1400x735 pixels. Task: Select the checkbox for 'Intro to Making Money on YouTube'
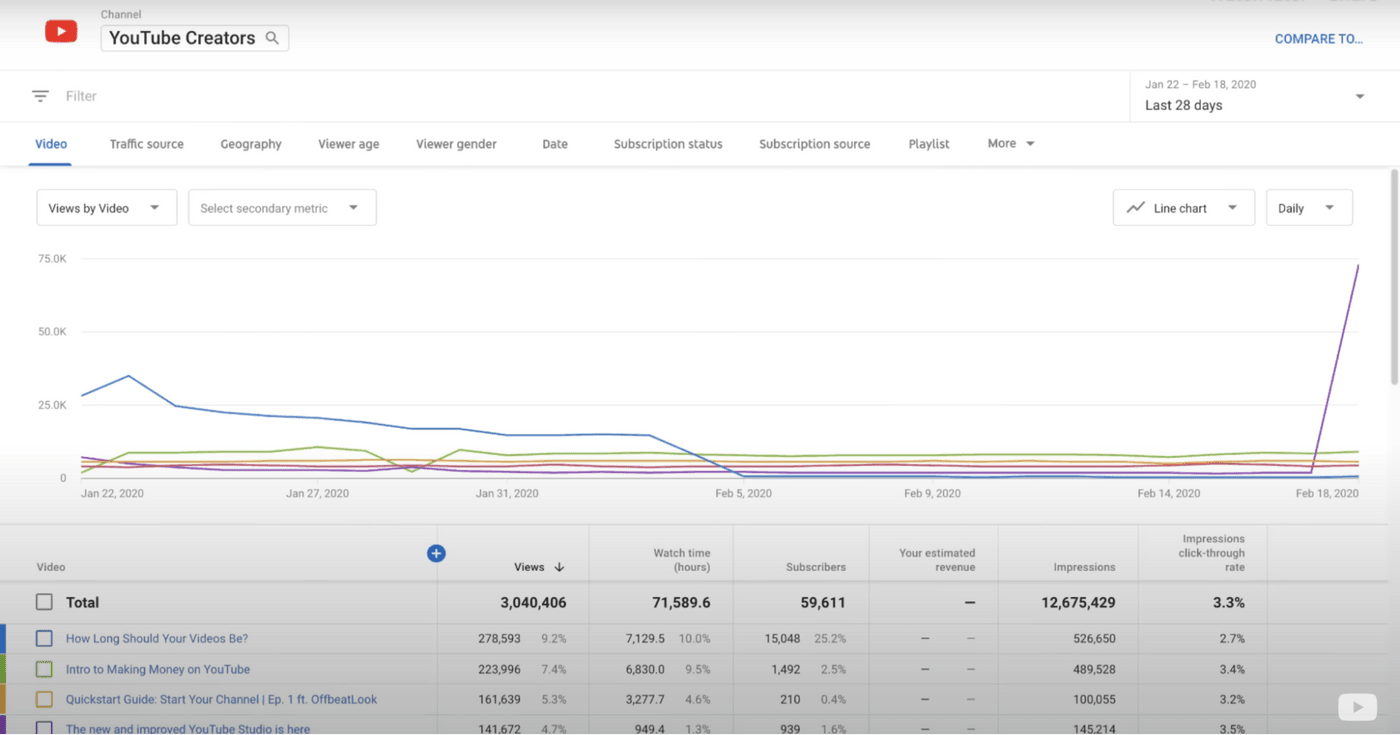pyautogui.click(x=44, y=669)
